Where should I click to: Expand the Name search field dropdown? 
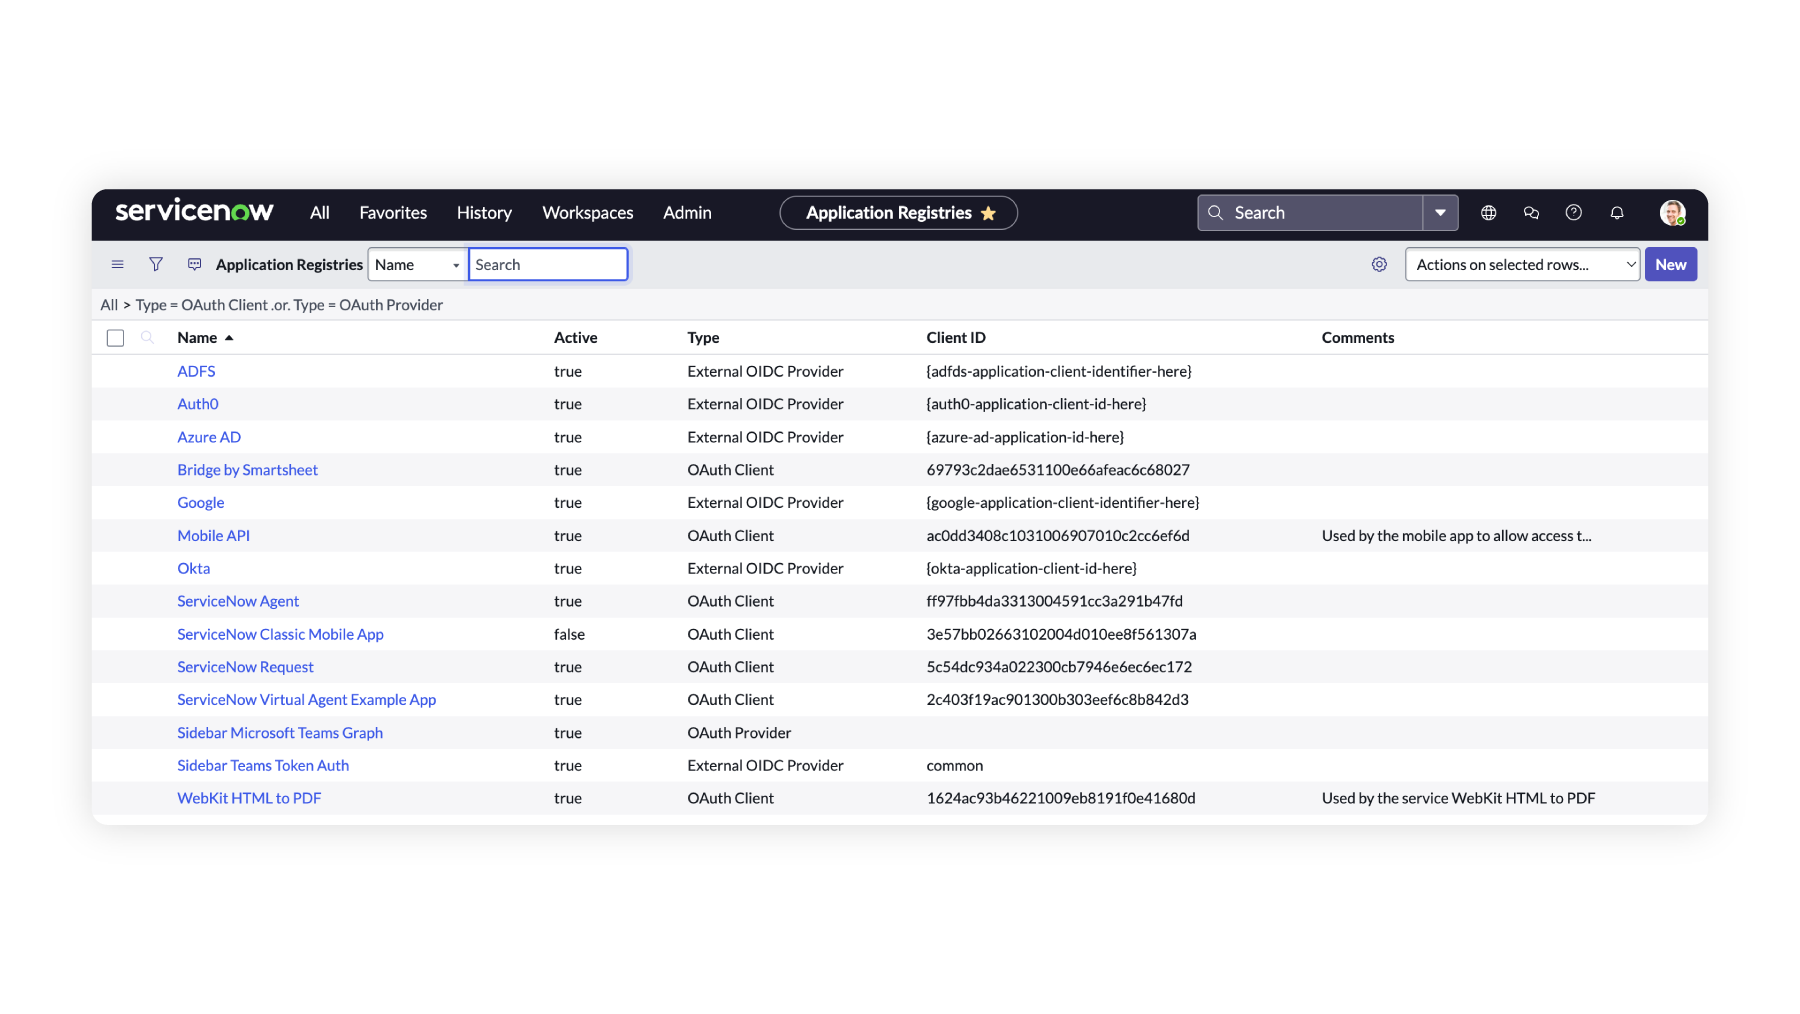(x=417, y=265)
